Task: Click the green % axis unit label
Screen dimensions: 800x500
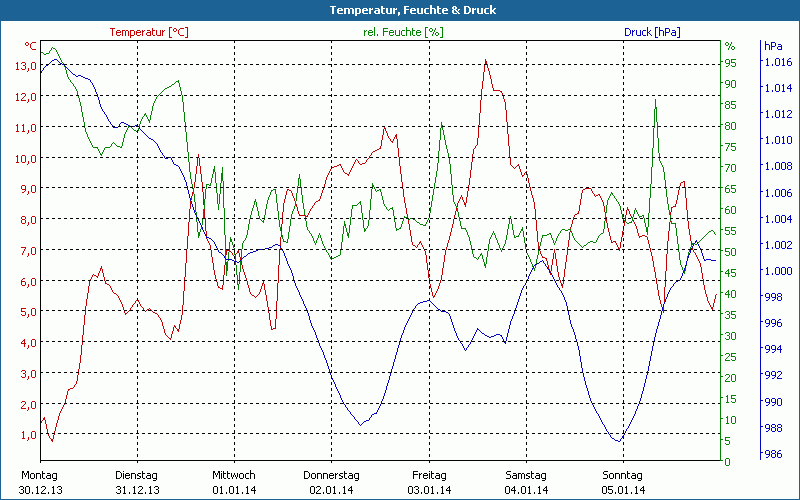Action: click(x=730, y=46)
